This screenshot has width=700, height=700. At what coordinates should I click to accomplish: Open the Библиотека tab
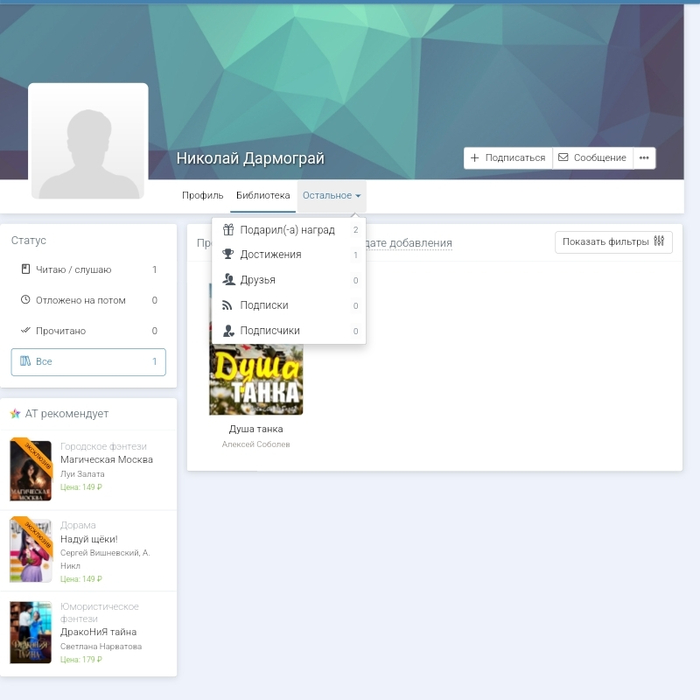coord(263,196)
